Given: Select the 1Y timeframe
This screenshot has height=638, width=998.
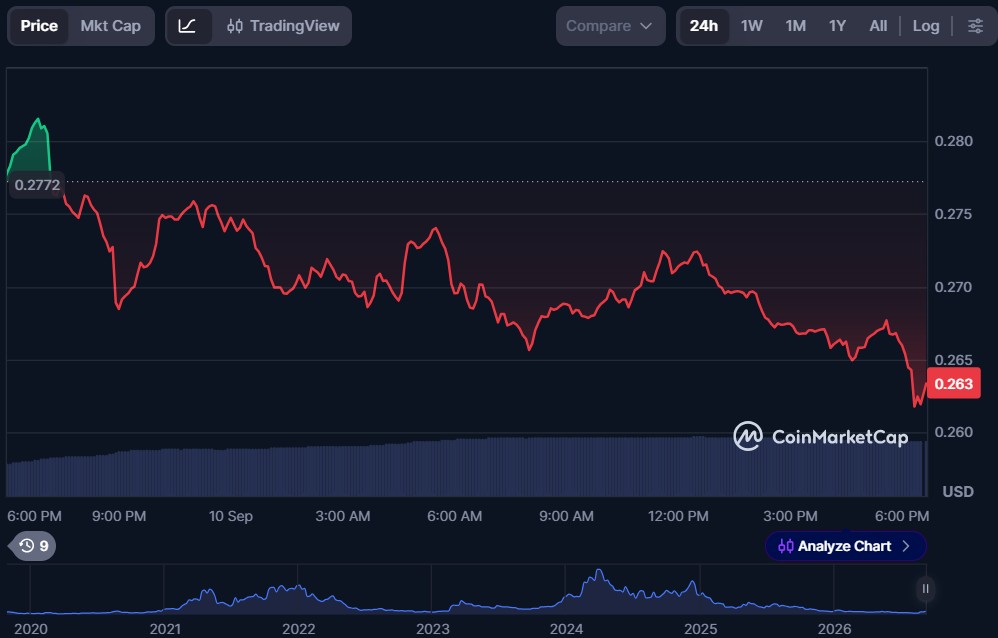Looking at the screenshot, I should pos(838,26).
